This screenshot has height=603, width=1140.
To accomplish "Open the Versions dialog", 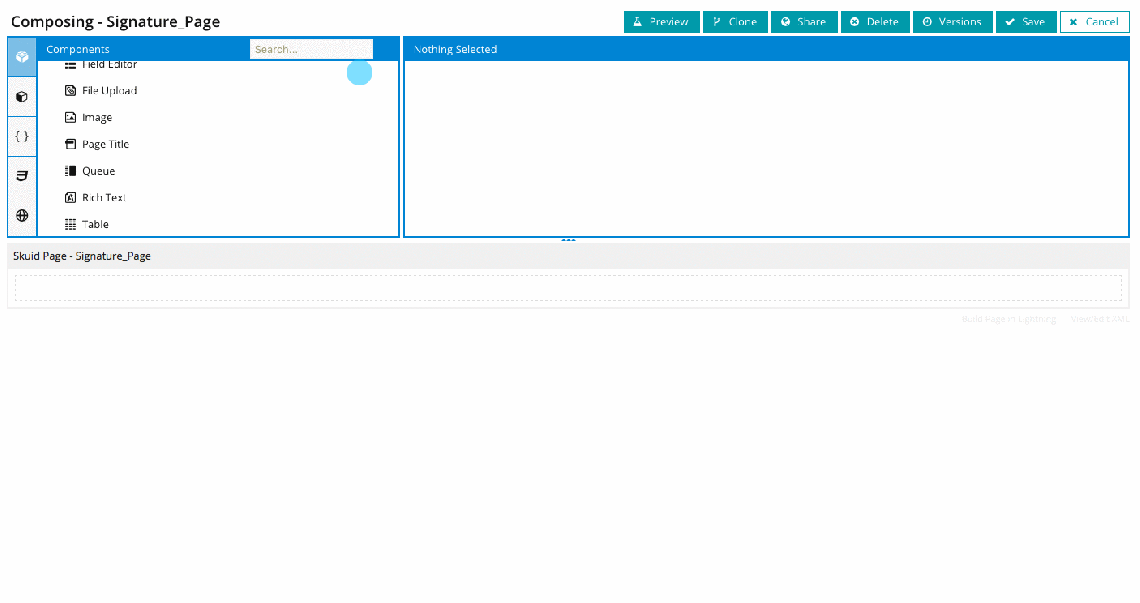I will [x=952, y=21].
